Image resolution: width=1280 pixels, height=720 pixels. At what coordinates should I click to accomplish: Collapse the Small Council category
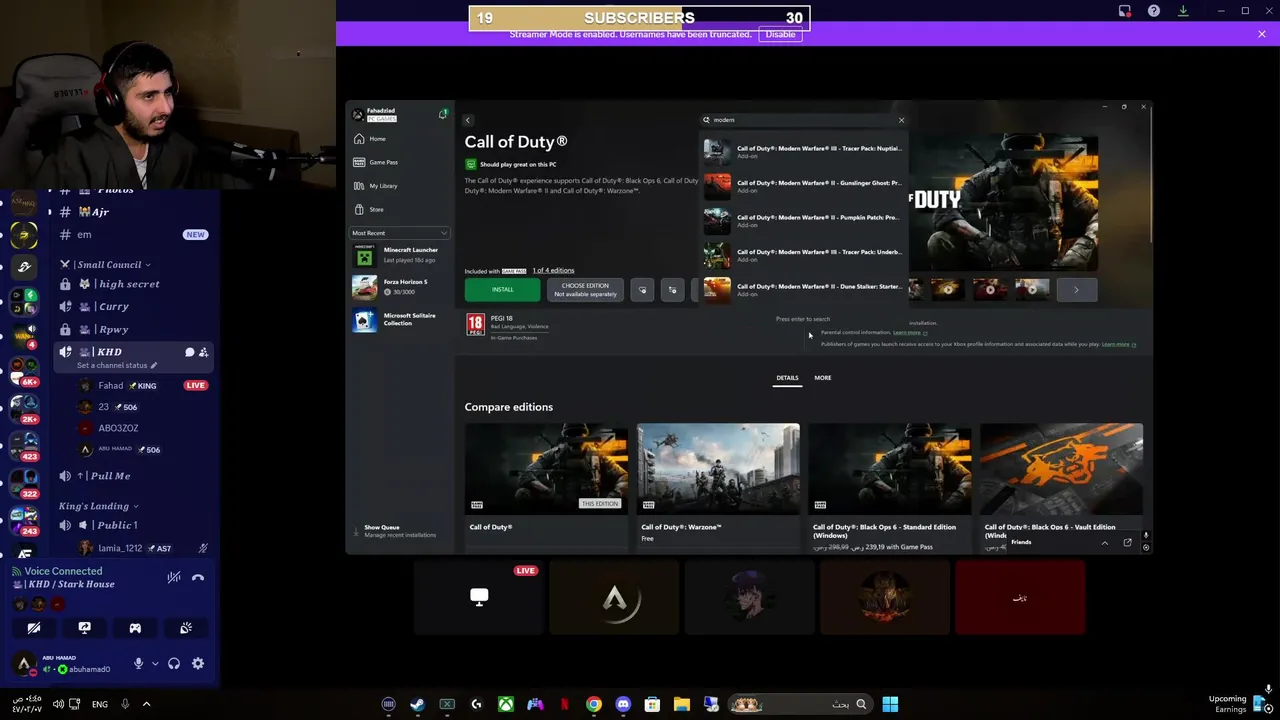[x=105, y=265]
